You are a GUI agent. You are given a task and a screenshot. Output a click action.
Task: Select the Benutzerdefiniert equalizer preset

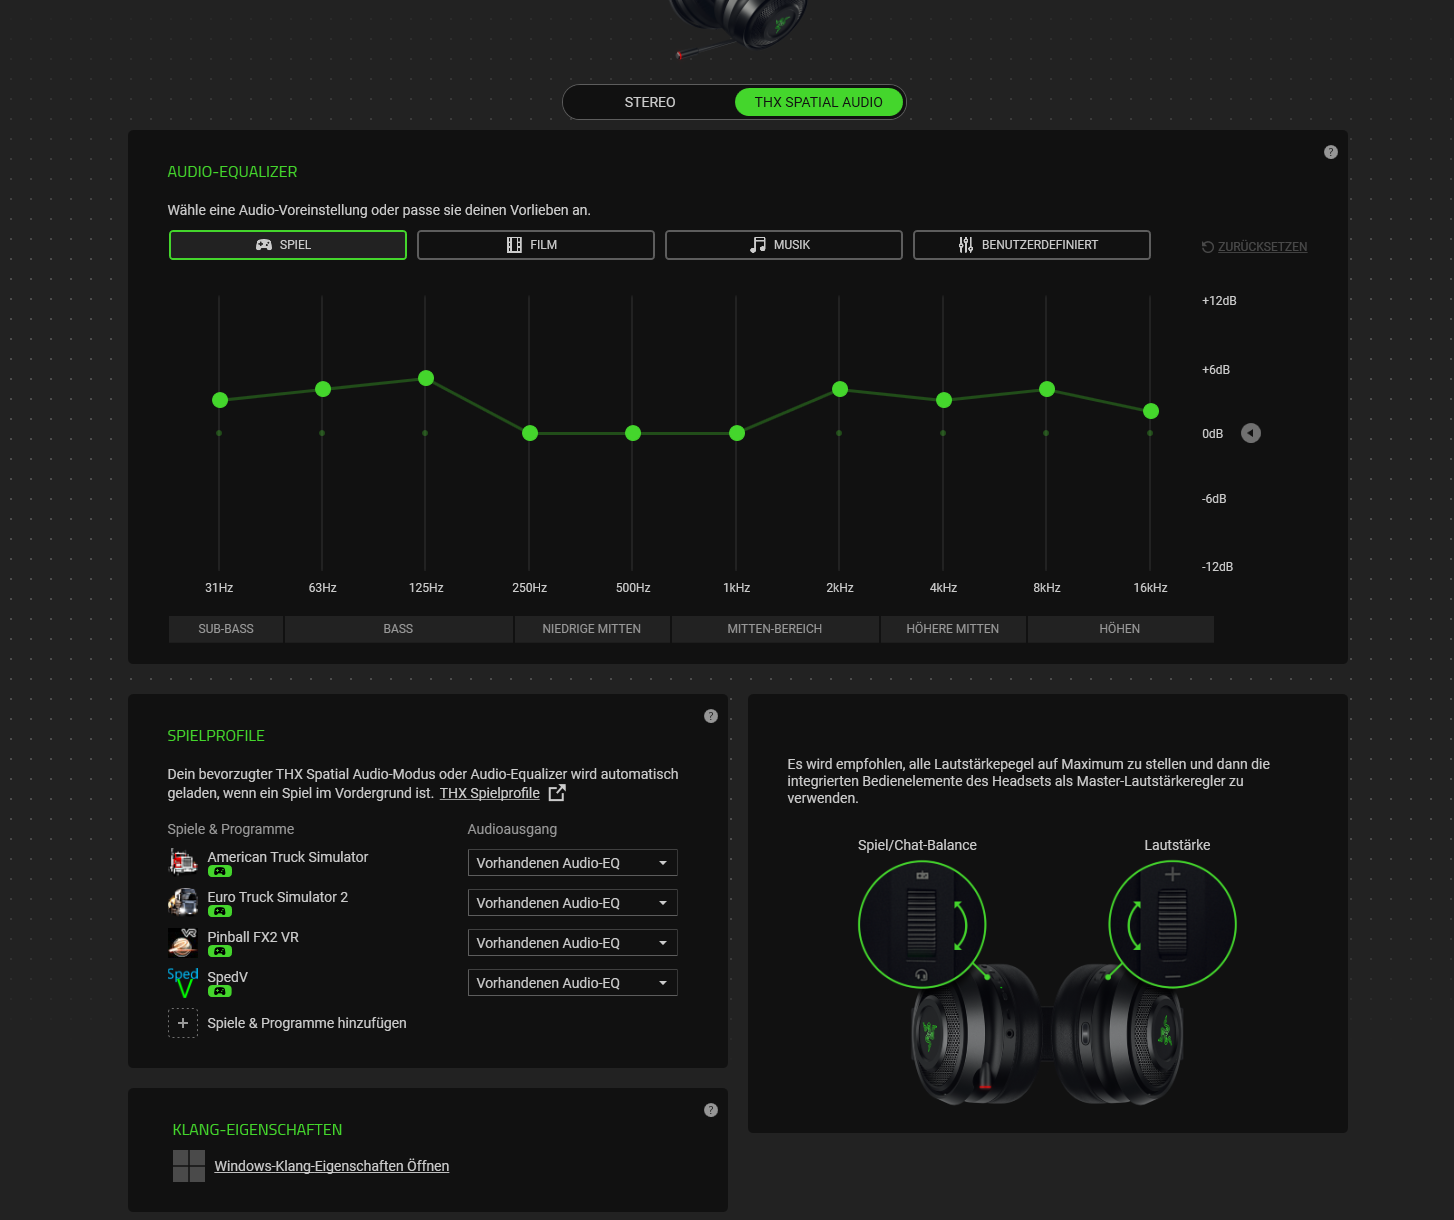point(1032,245)
